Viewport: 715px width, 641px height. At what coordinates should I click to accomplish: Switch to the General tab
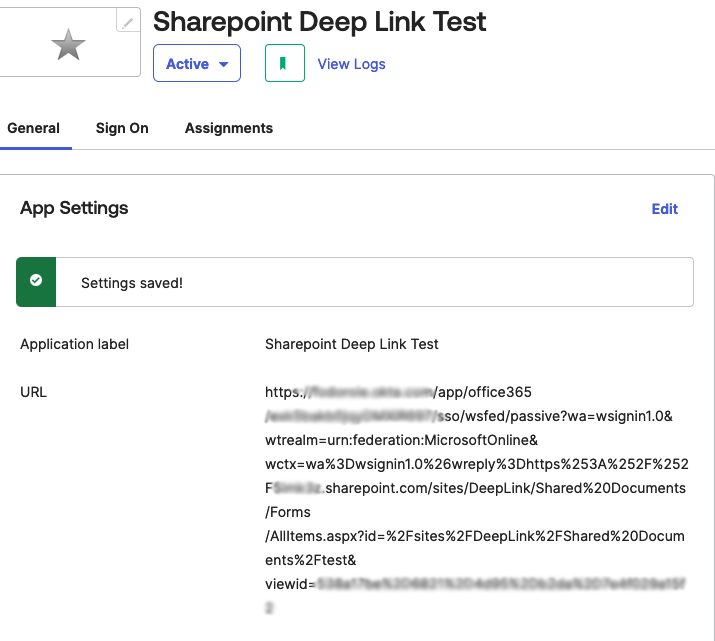(x=33, y=129)
